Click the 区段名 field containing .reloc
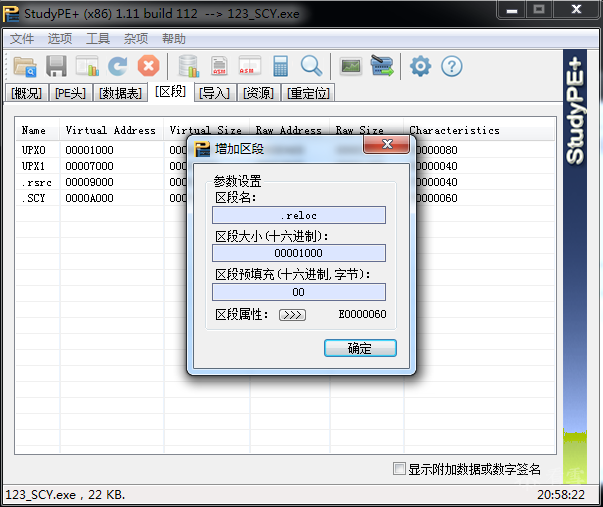This screenshot has height=507, width=603. [x=299, y=215]
